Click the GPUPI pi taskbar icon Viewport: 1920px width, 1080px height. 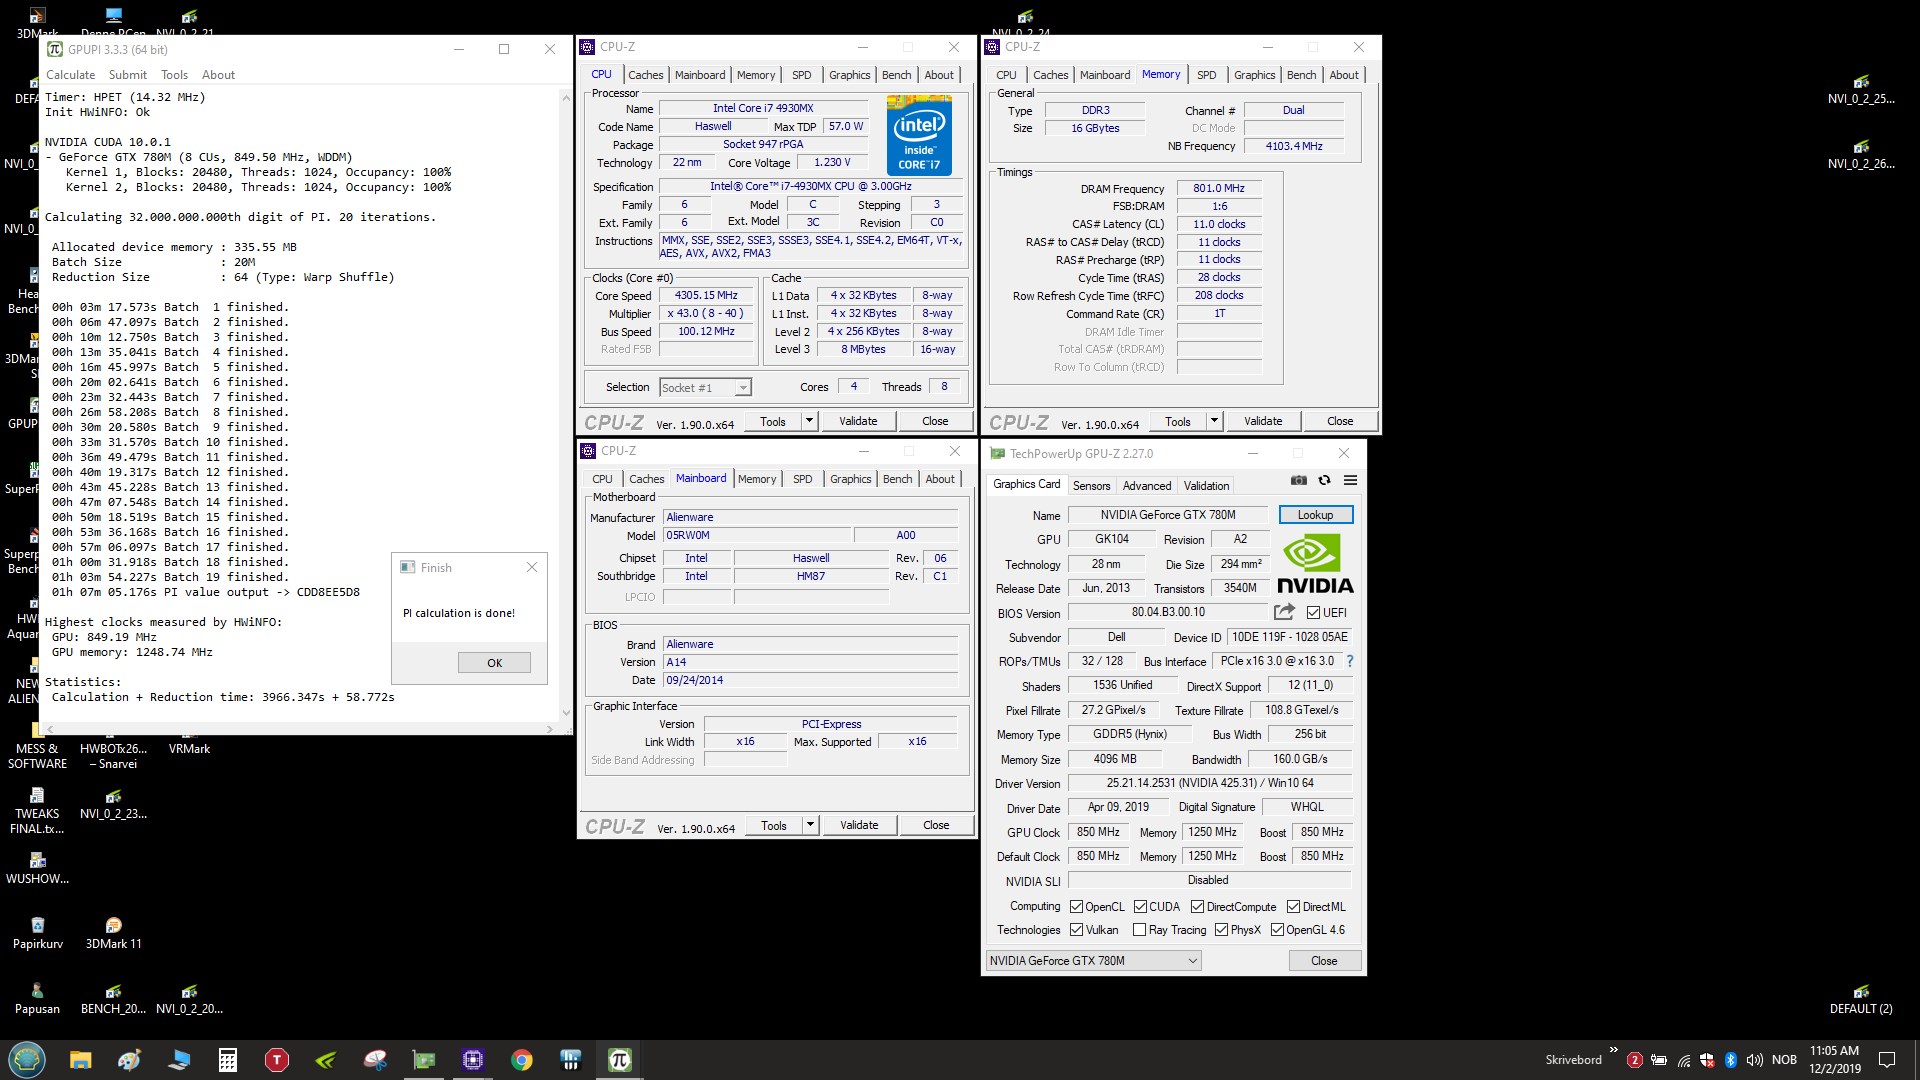(x=620, y=1060)
